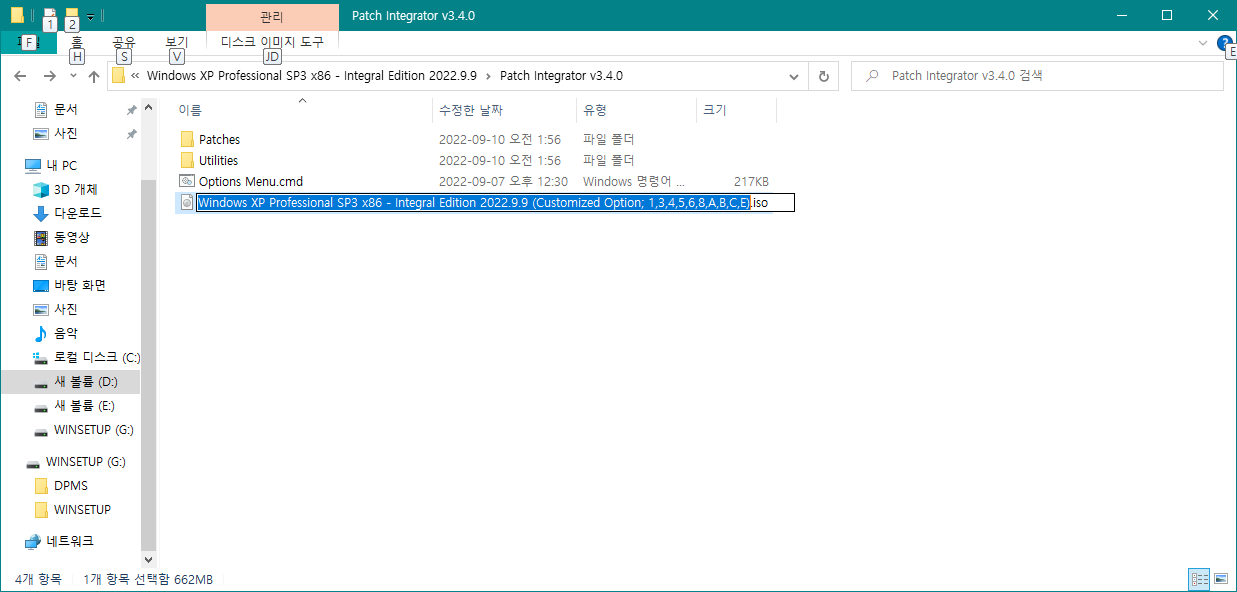Open the DPMS folder in sidebar

(x=70, y=485)
